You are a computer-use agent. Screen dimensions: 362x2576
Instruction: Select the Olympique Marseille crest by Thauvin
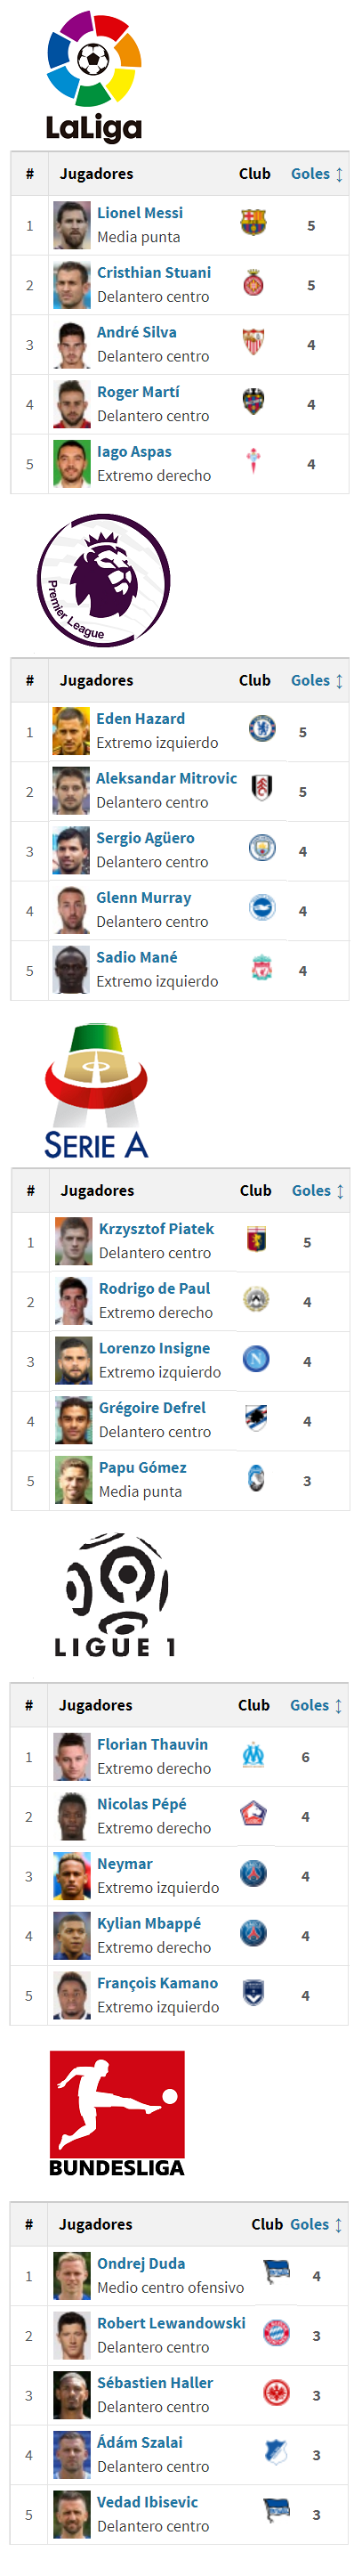coord(254,1755)
